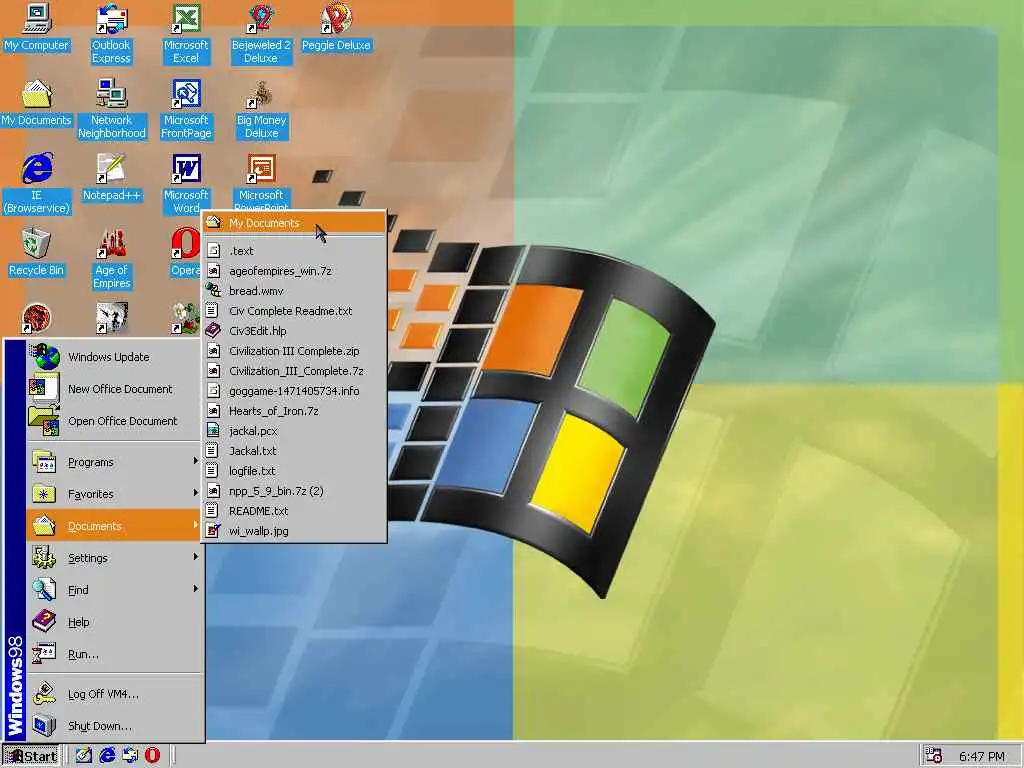Open Hearts_of_Iron.7z recent document

[x=294, y=411]
